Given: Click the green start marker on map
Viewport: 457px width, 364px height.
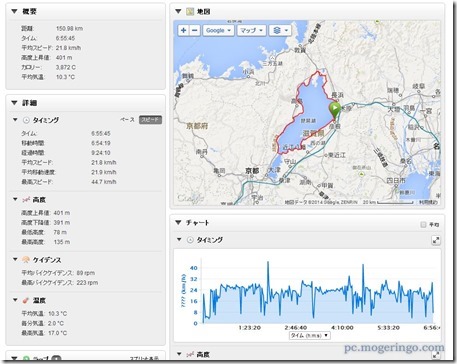Looking at the screenshot, I should tap(334, 110).
